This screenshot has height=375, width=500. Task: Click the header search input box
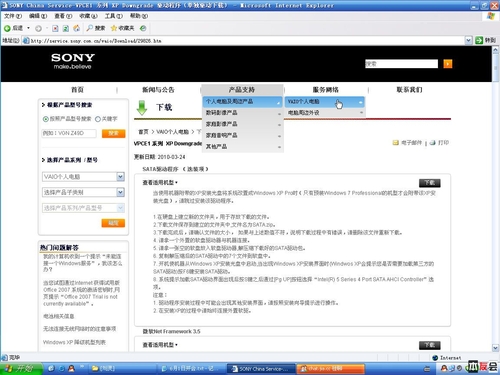tap(401, 64)
